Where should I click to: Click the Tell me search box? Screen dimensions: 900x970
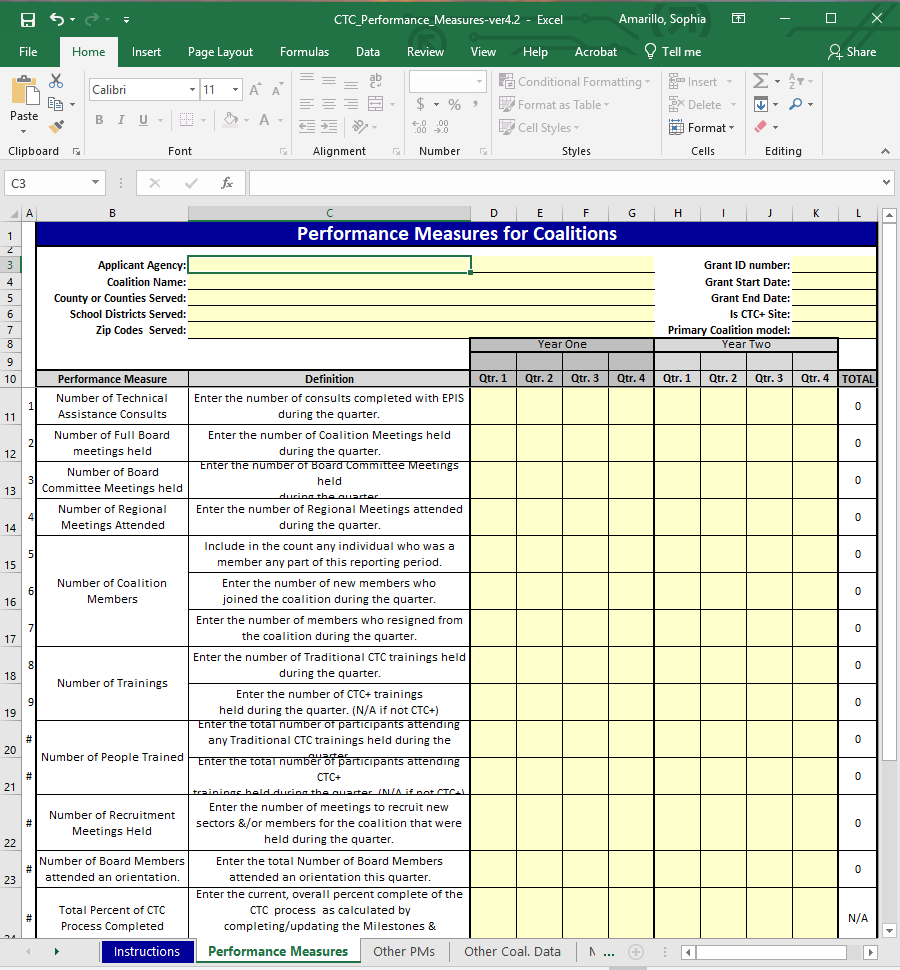673,52
